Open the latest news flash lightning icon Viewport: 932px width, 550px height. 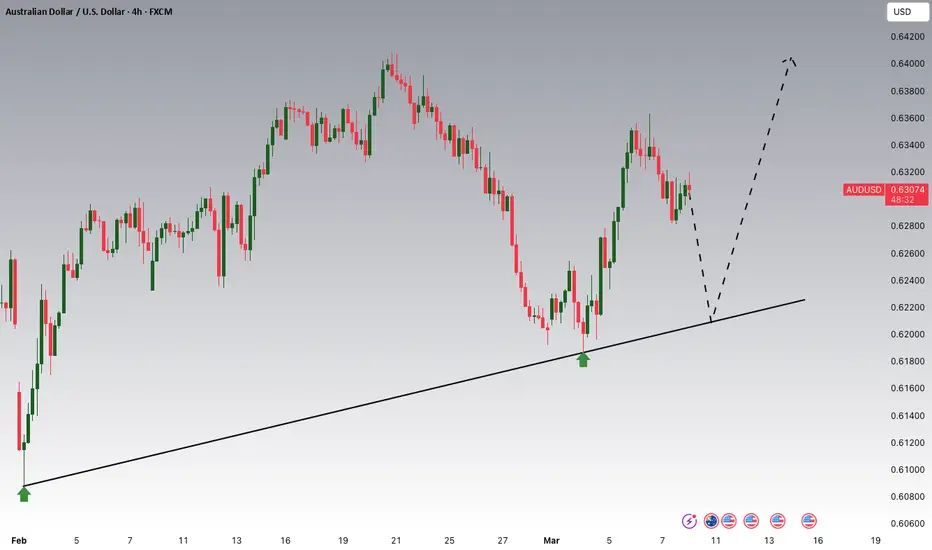pyautogui.click(x=689, y=521)
